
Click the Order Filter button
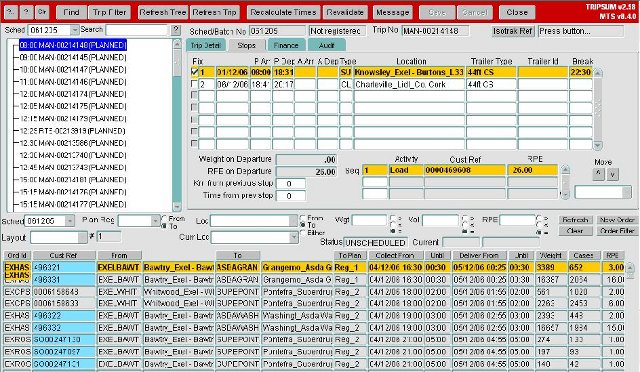617,231
